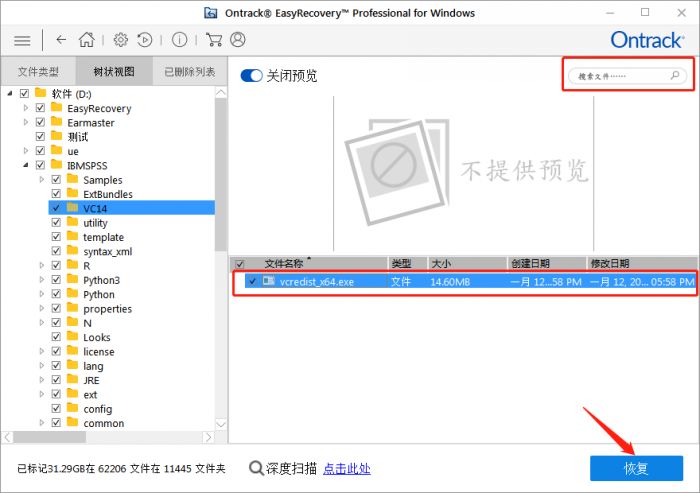Click the shopping cart icon
This screenshot has height=493, width=700.
[x=214, y=40]
